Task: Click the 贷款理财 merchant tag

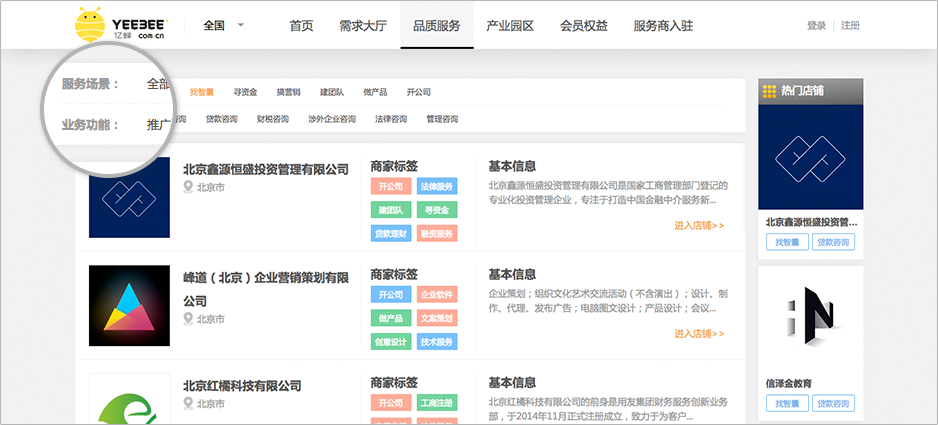Action: pos(391,234)
